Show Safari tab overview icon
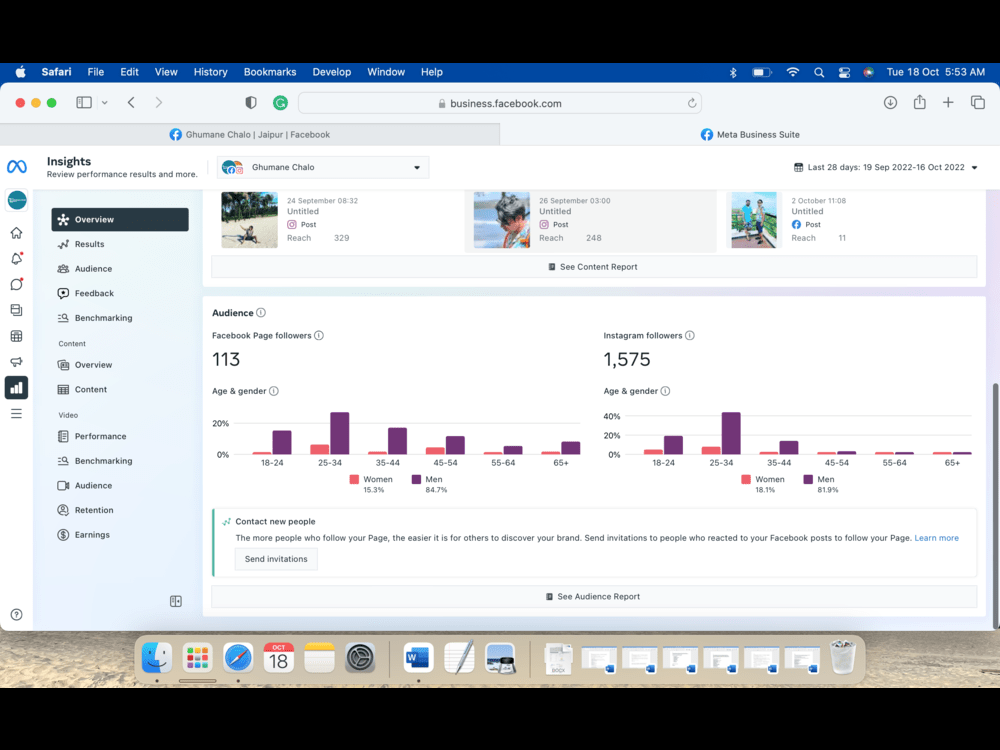The image size is (1000, 750). 978,103
